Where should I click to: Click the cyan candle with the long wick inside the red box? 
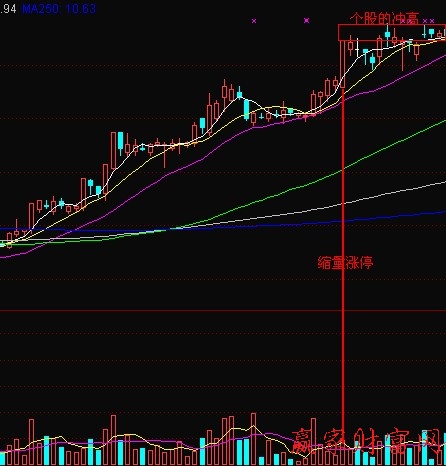click(387, 34)
